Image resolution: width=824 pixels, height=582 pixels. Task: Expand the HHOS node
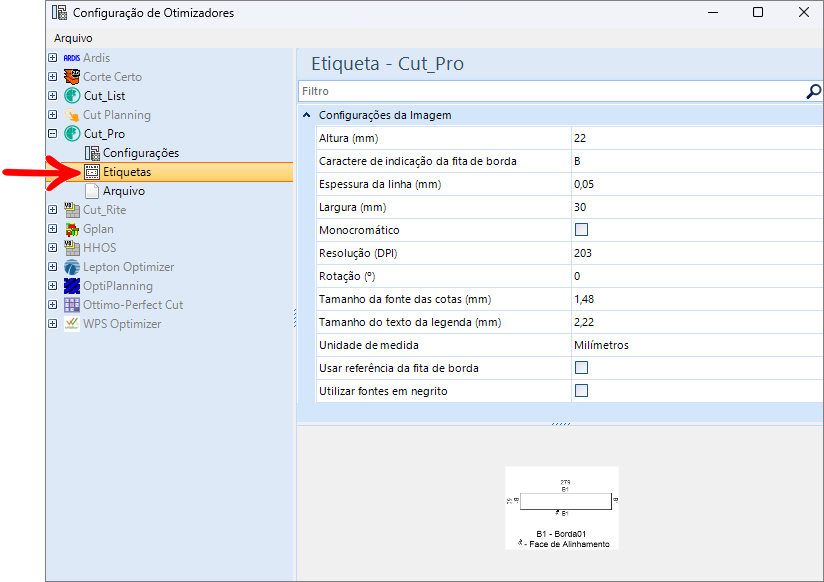tap(53, 248)
